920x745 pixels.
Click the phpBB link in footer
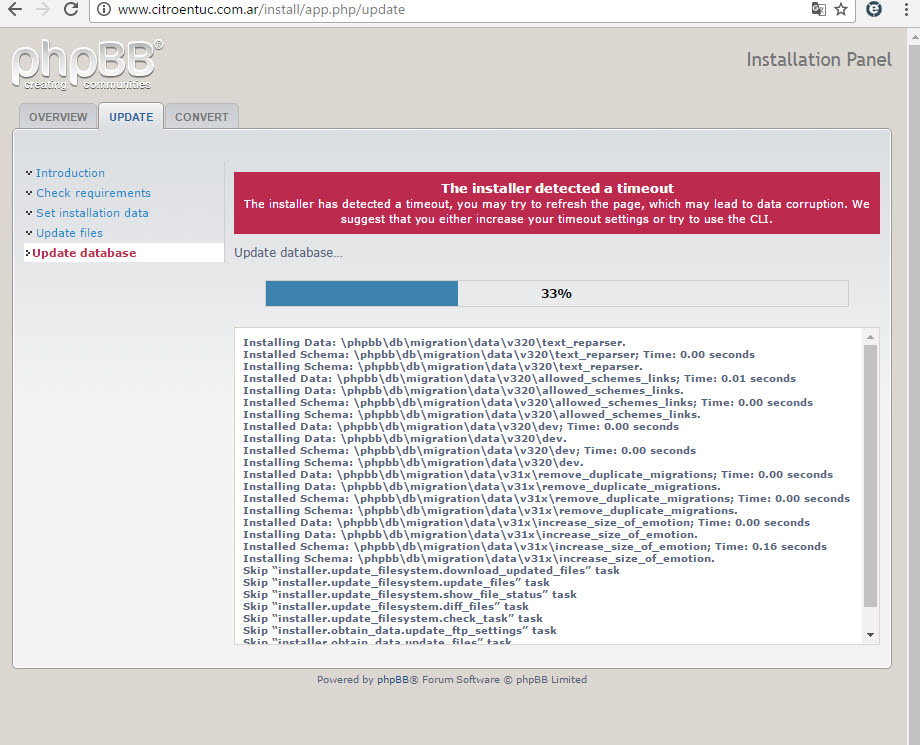click(390, 680)
